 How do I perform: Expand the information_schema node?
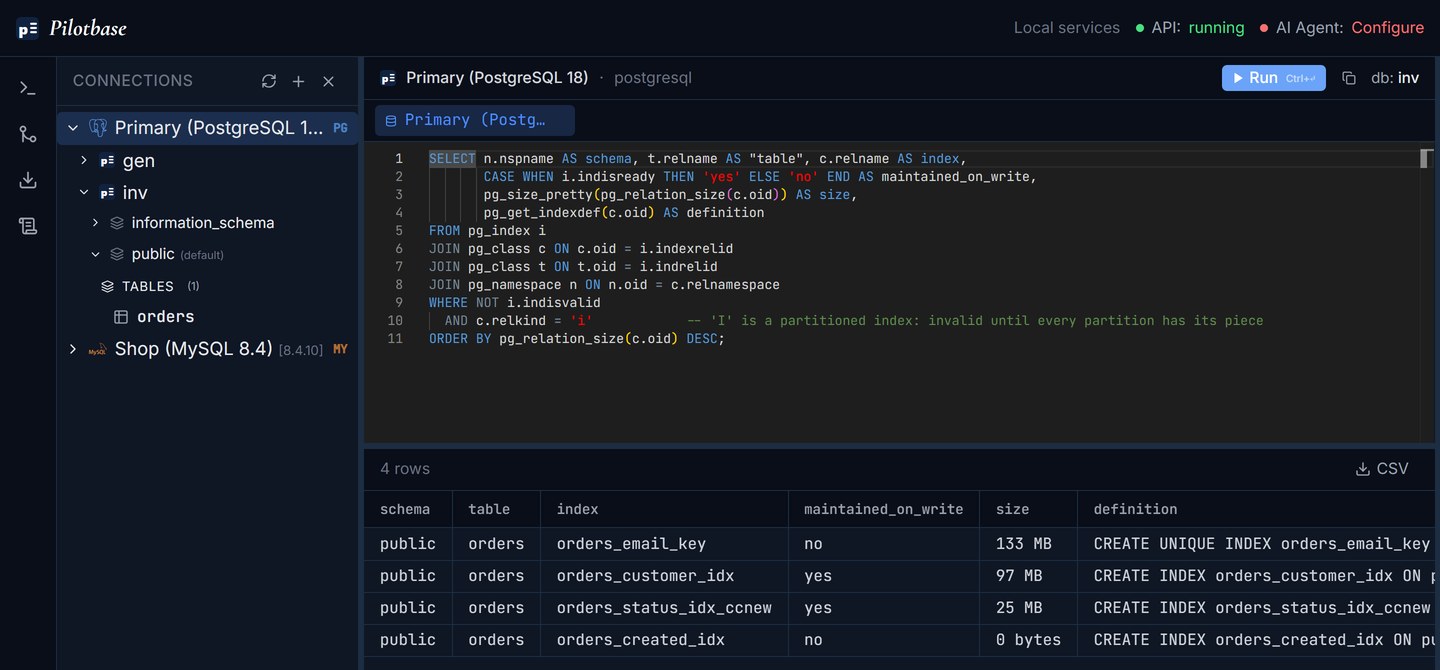pyautogui.click(x=95, y=223)
